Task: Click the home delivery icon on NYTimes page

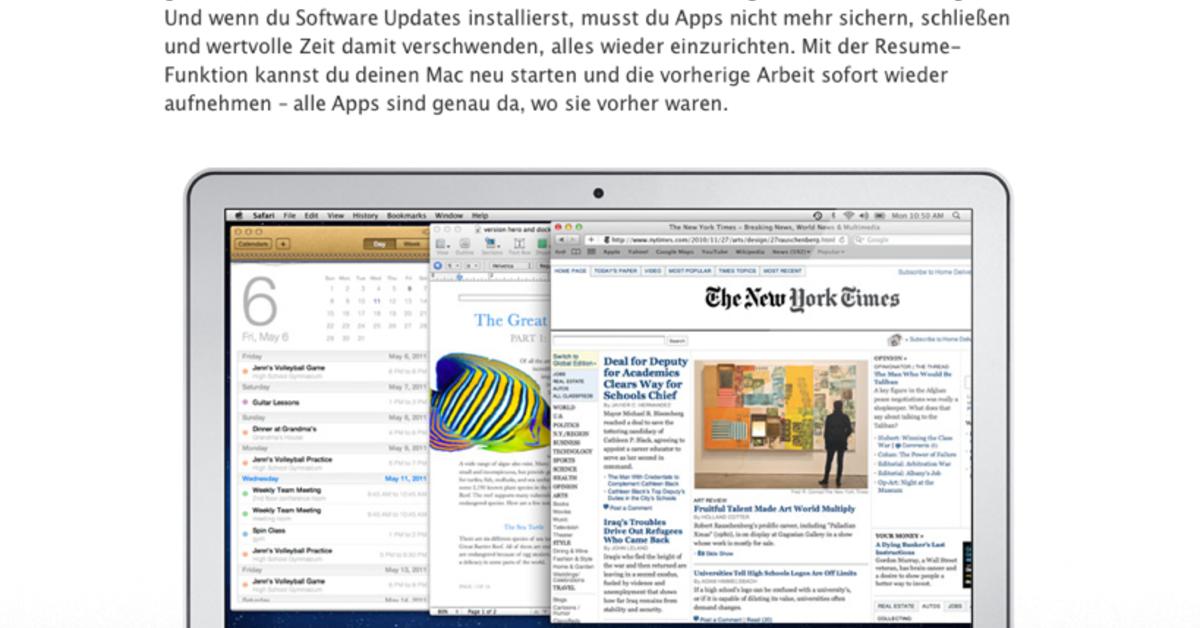Action: pos(894,340)
